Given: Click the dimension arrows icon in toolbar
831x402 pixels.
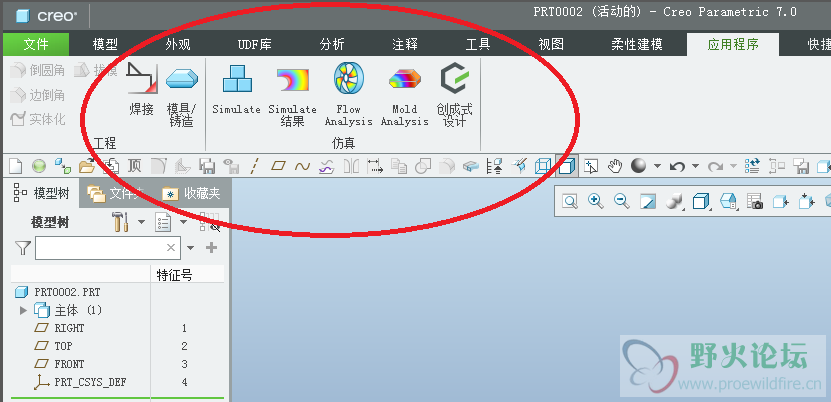Looking at the screenshot, I should point(375,166).
